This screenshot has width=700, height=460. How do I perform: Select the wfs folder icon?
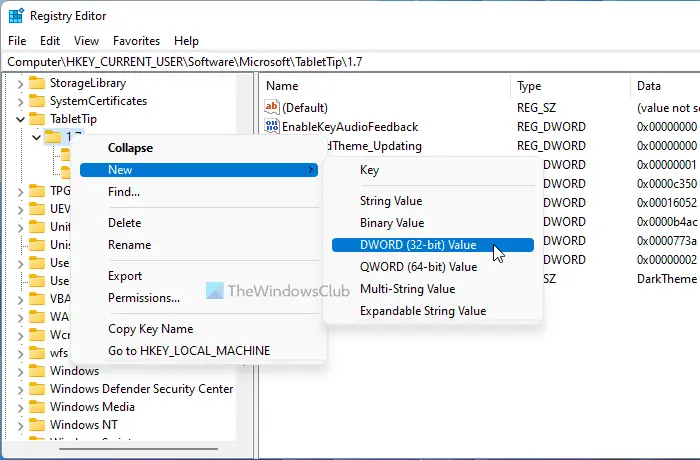(x=37, y=352)
